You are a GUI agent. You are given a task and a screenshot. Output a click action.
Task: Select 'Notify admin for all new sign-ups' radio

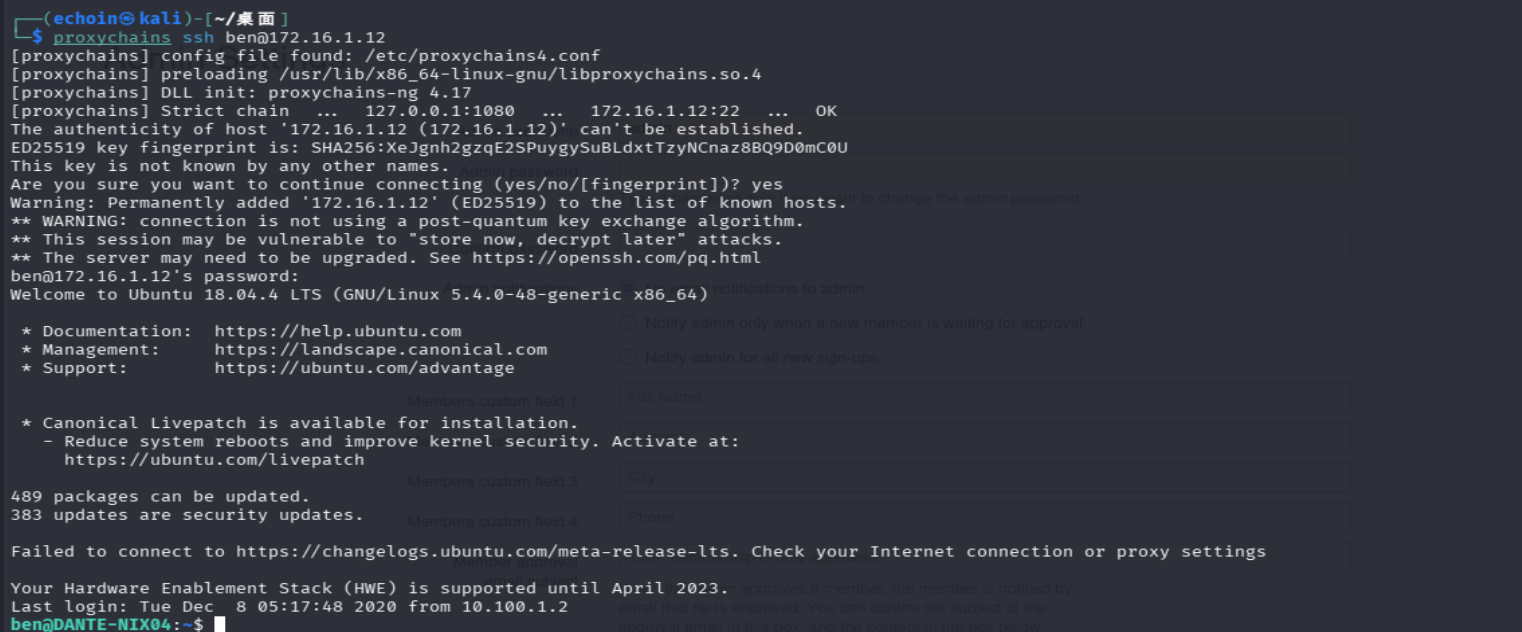pos(628,357)
